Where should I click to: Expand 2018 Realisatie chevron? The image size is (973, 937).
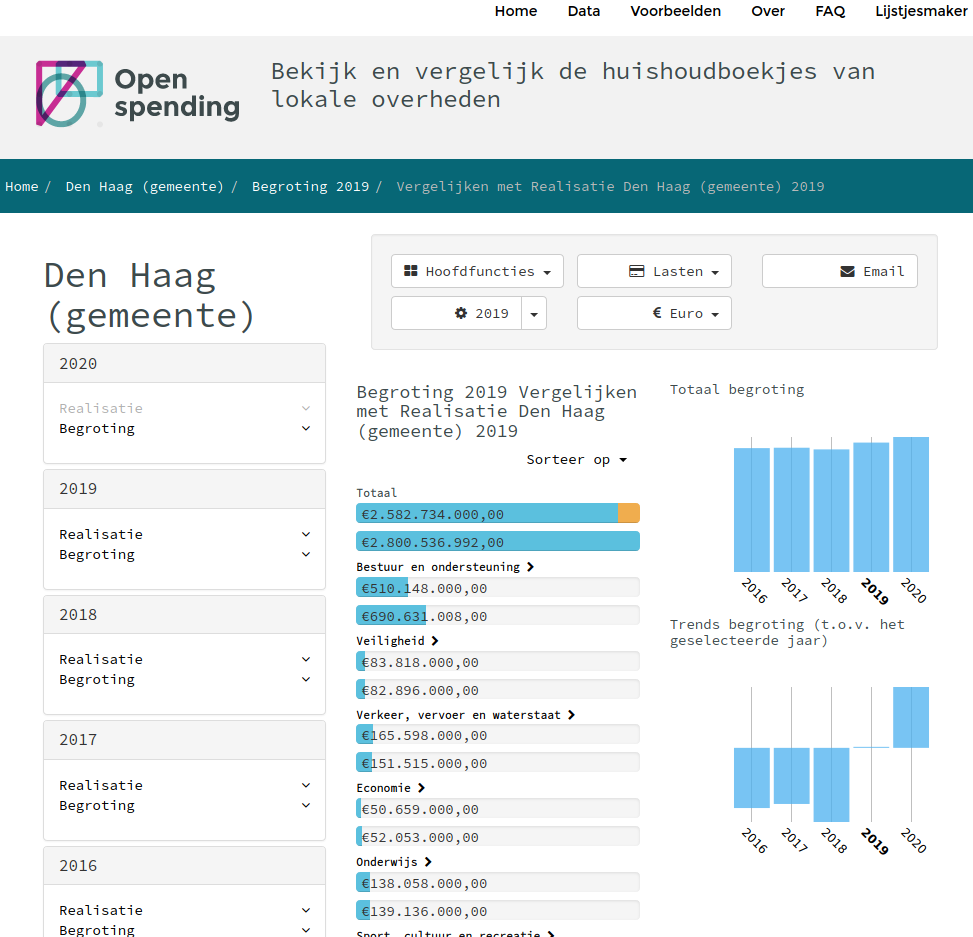[x=306, y=659]
